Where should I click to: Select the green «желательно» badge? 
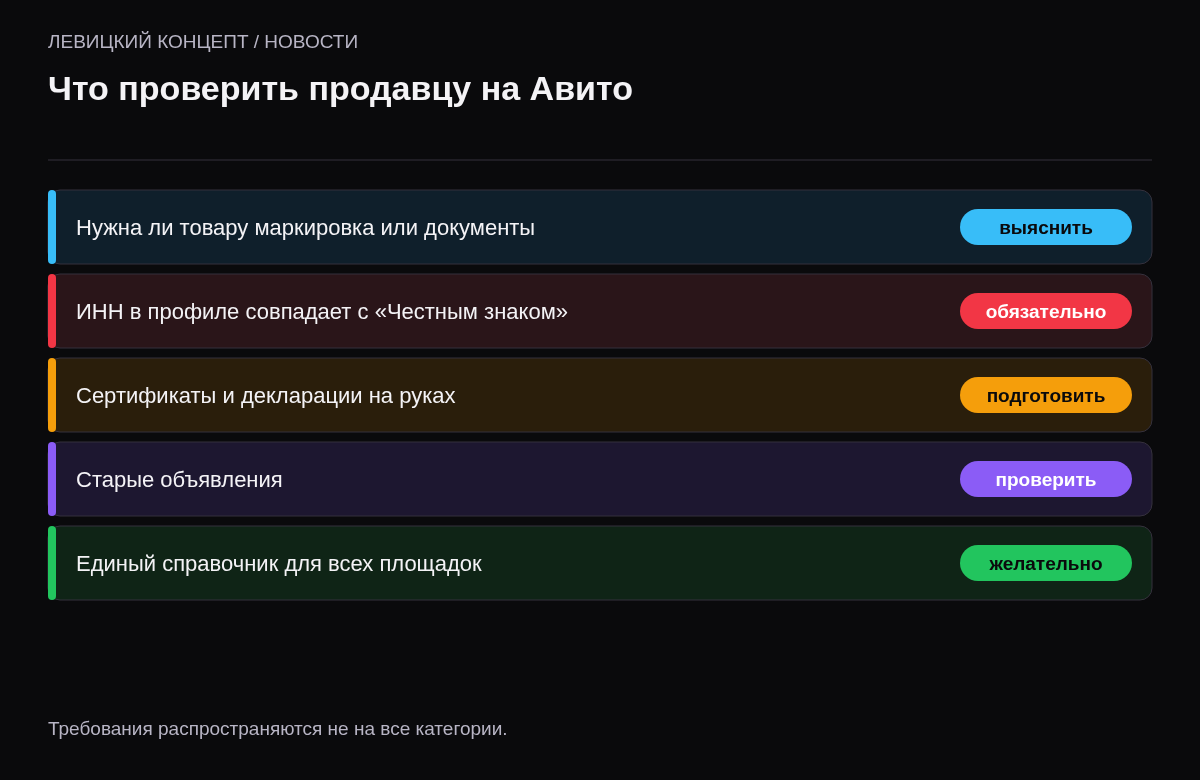[1046, 563]
